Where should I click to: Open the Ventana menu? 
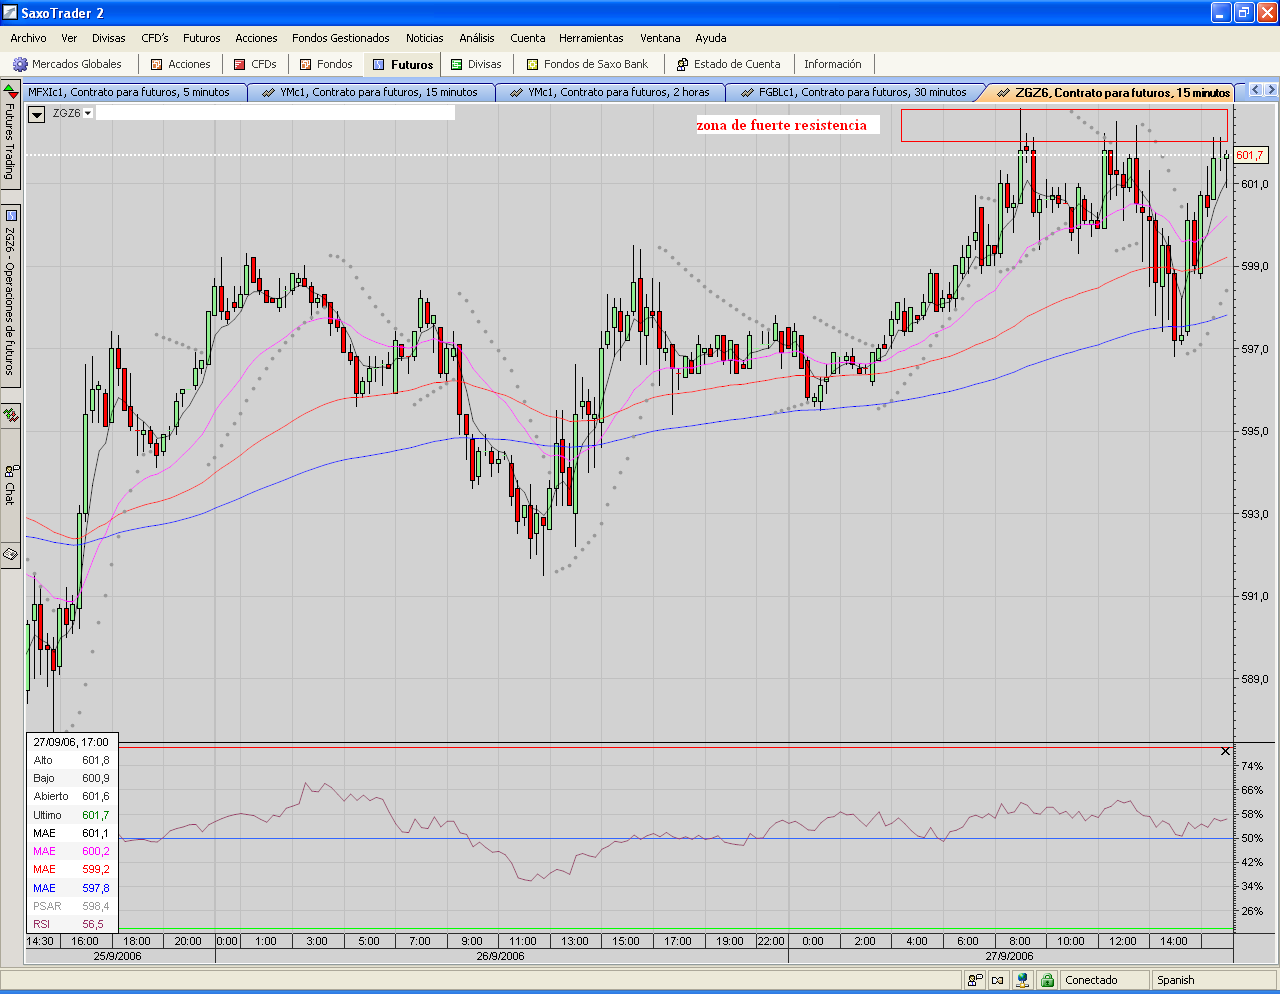660,38
